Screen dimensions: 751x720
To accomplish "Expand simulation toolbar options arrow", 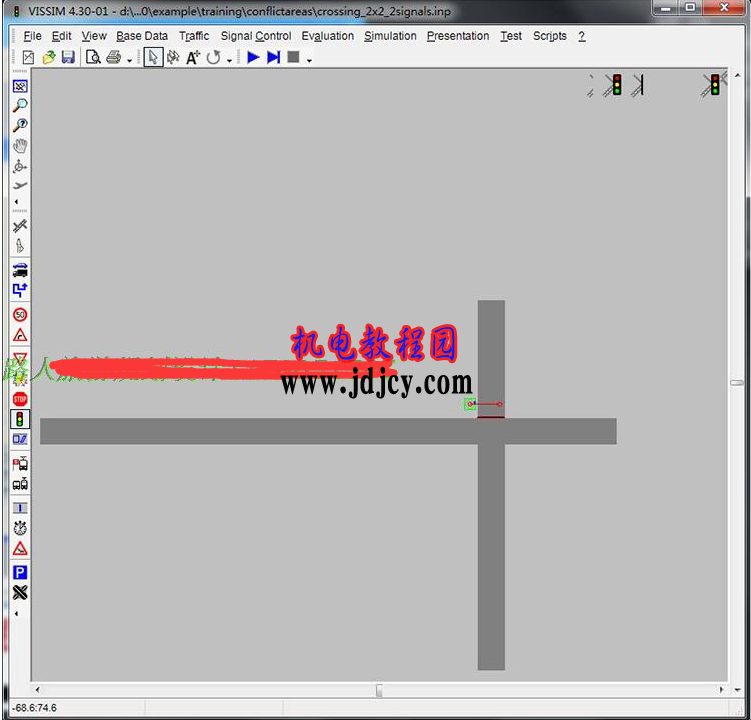I will click(309, 60).
